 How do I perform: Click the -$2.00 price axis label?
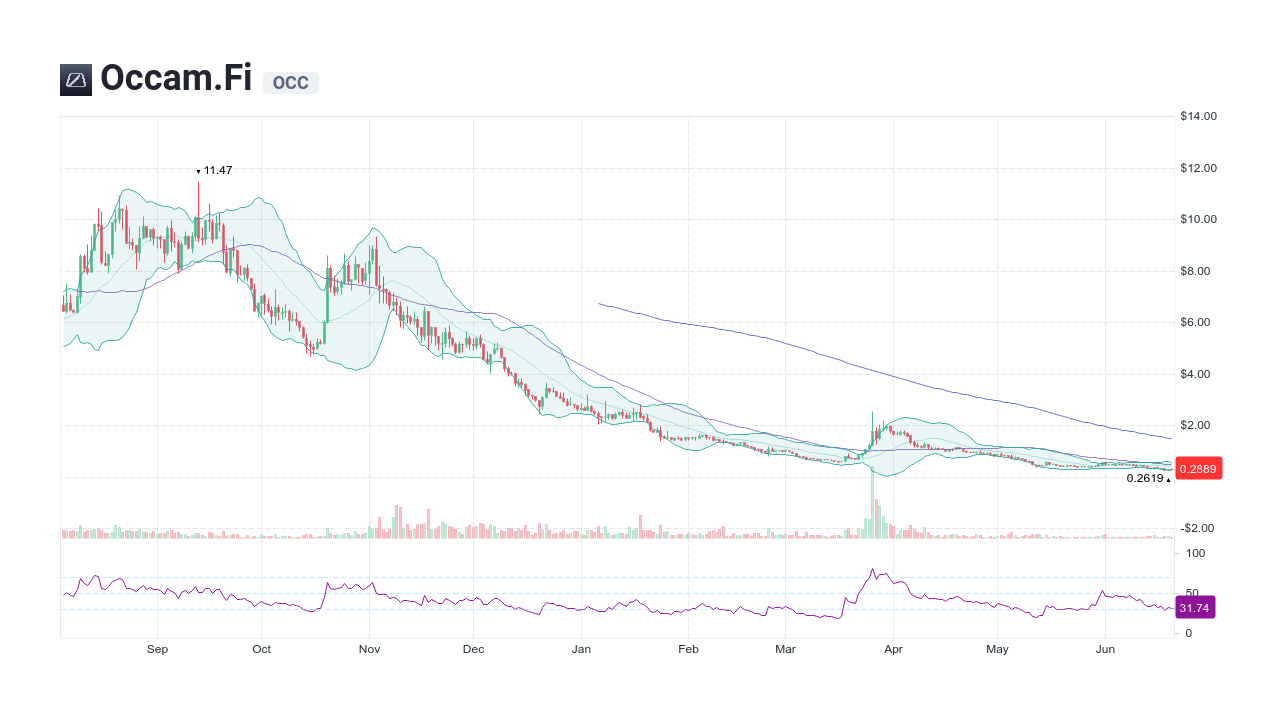coord(1198,528)
